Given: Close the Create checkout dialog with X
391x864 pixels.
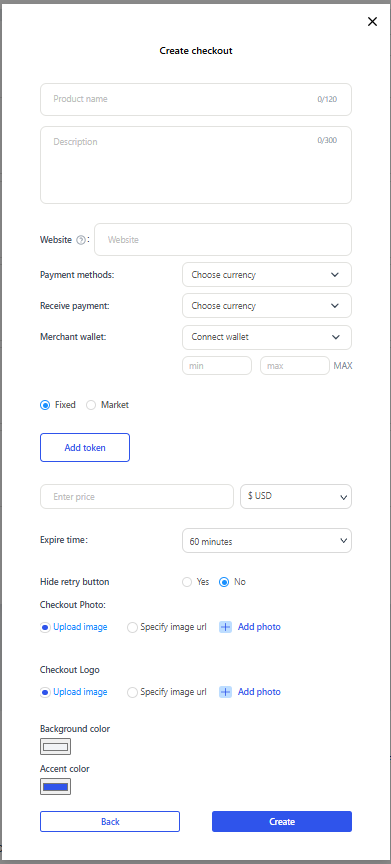Looking at the screenshot, I should click(372, 21).
